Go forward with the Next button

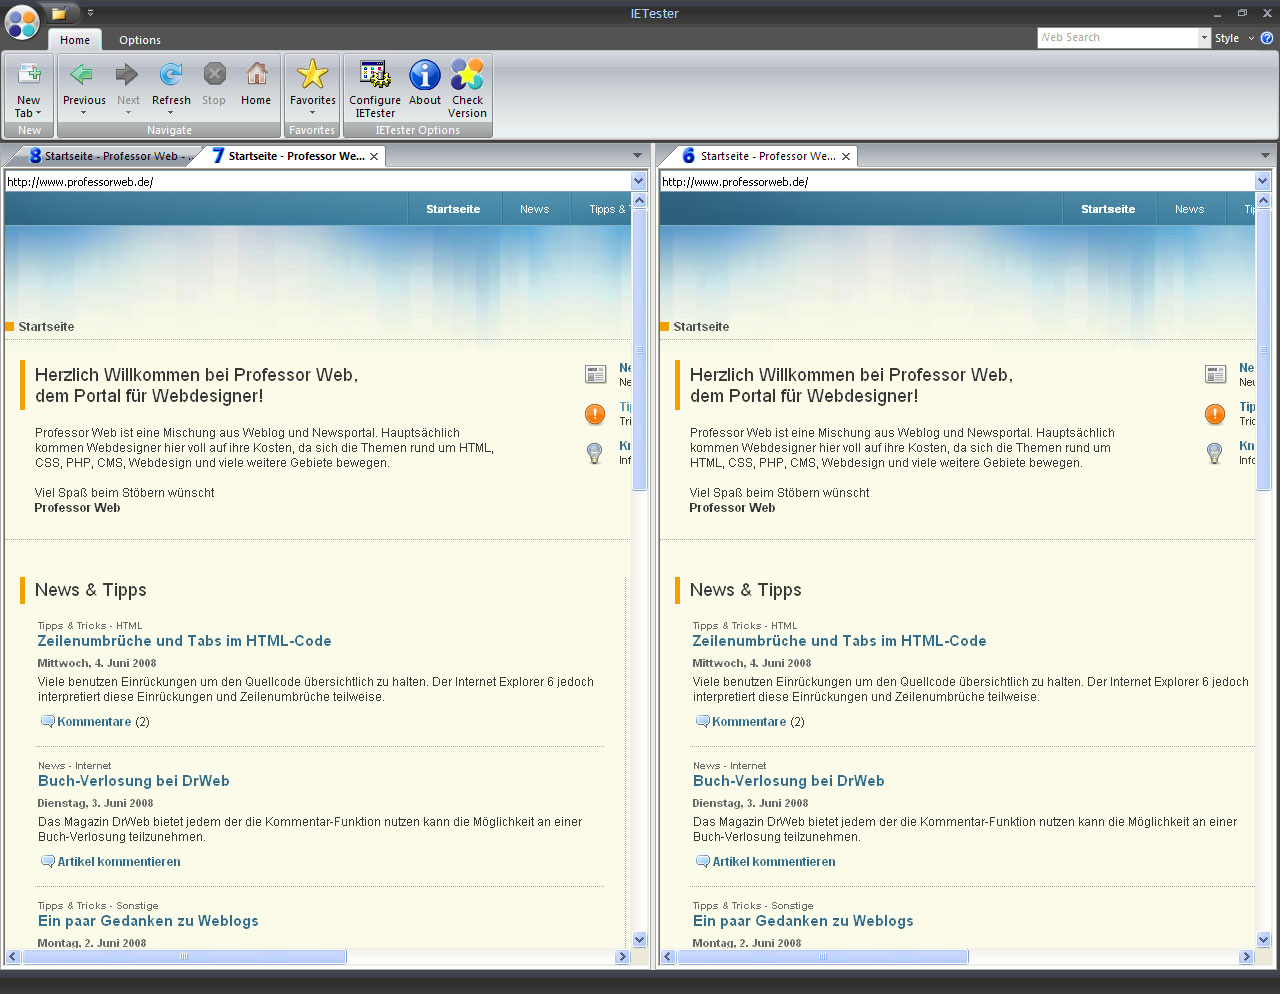pos(128,88)
